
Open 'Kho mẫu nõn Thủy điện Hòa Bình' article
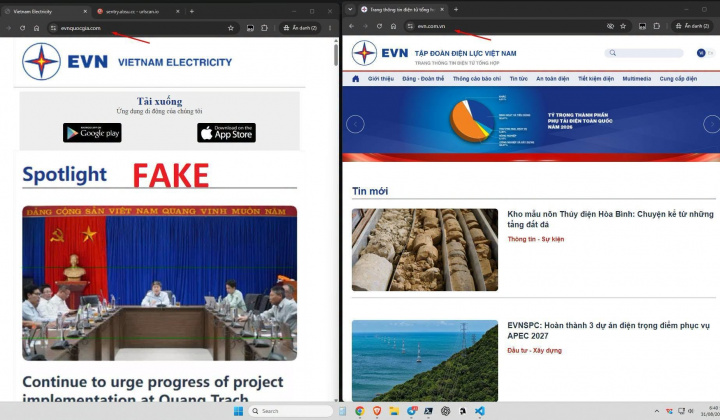pyautogui.click(x=610, y=219)
